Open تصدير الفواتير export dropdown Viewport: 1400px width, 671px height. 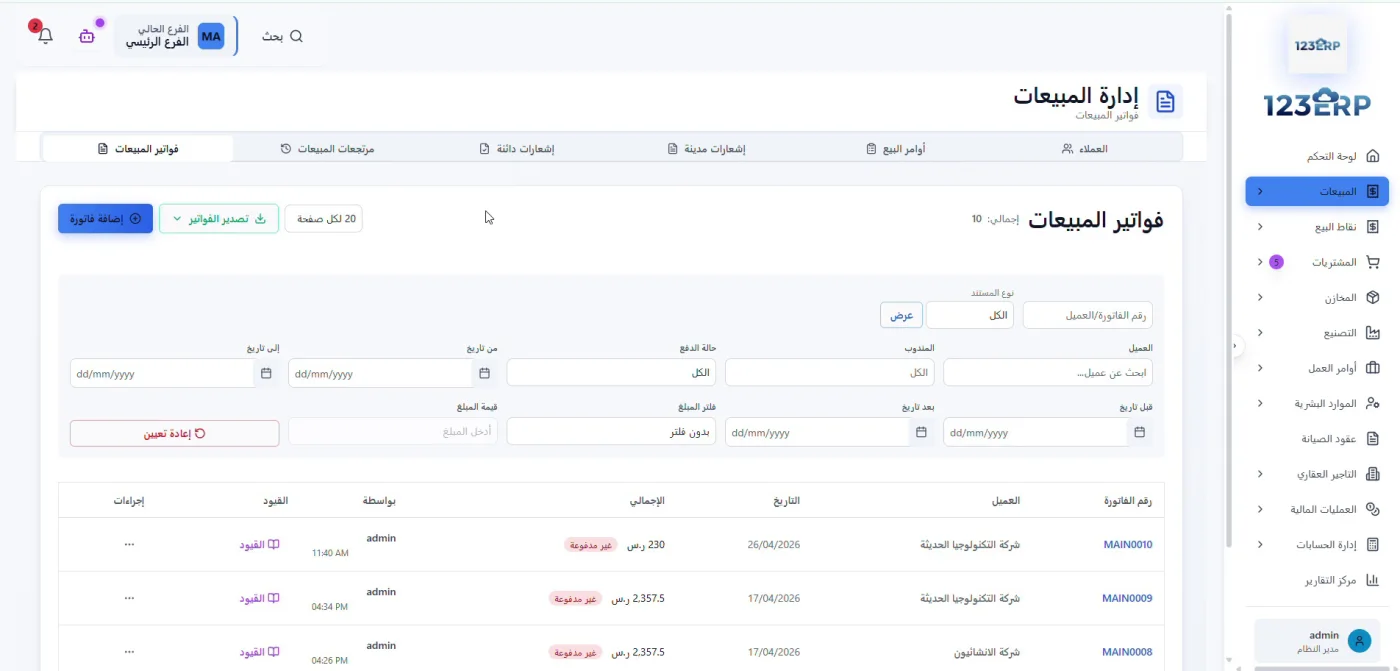coord(219,219)
